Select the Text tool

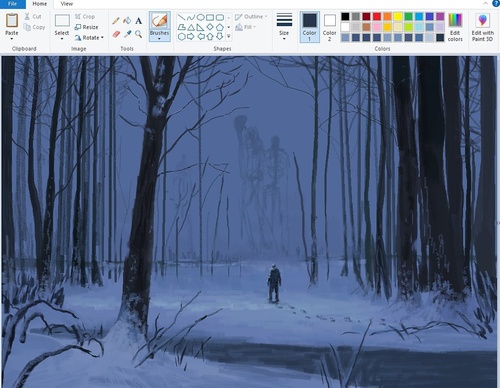pyautogui.click(x=139, y=21)
